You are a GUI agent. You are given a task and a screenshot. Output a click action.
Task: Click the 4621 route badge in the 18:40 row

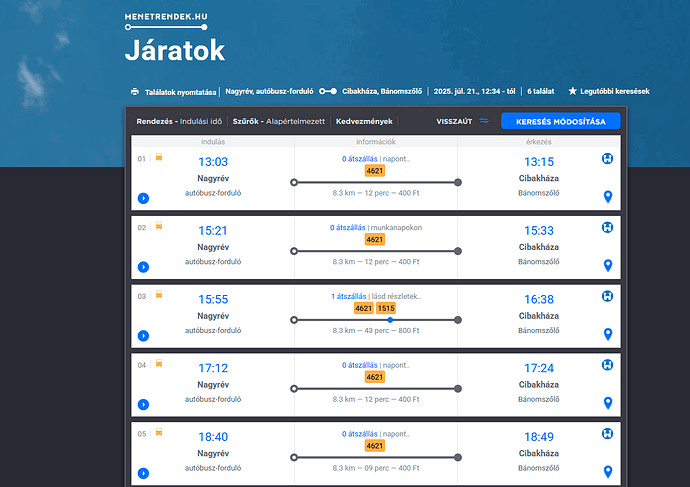coord(375,445)
